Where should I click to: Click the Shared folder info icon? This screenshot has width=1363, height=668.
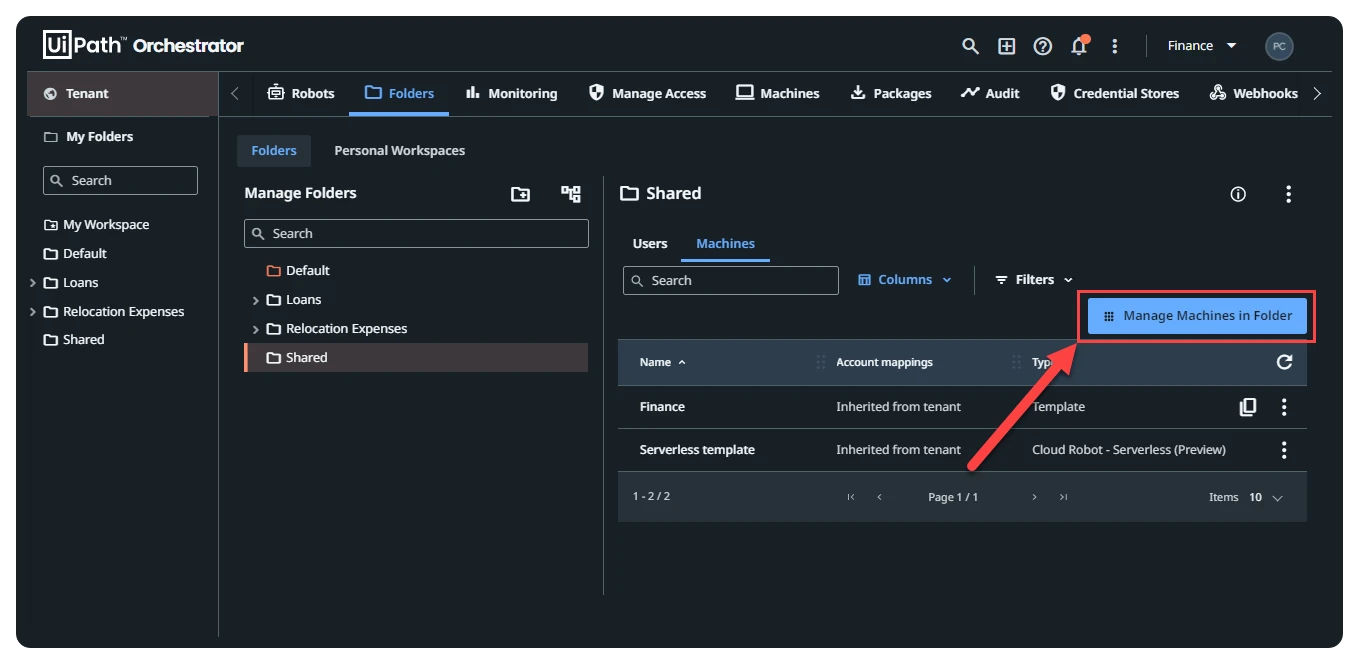[1238, 194]
